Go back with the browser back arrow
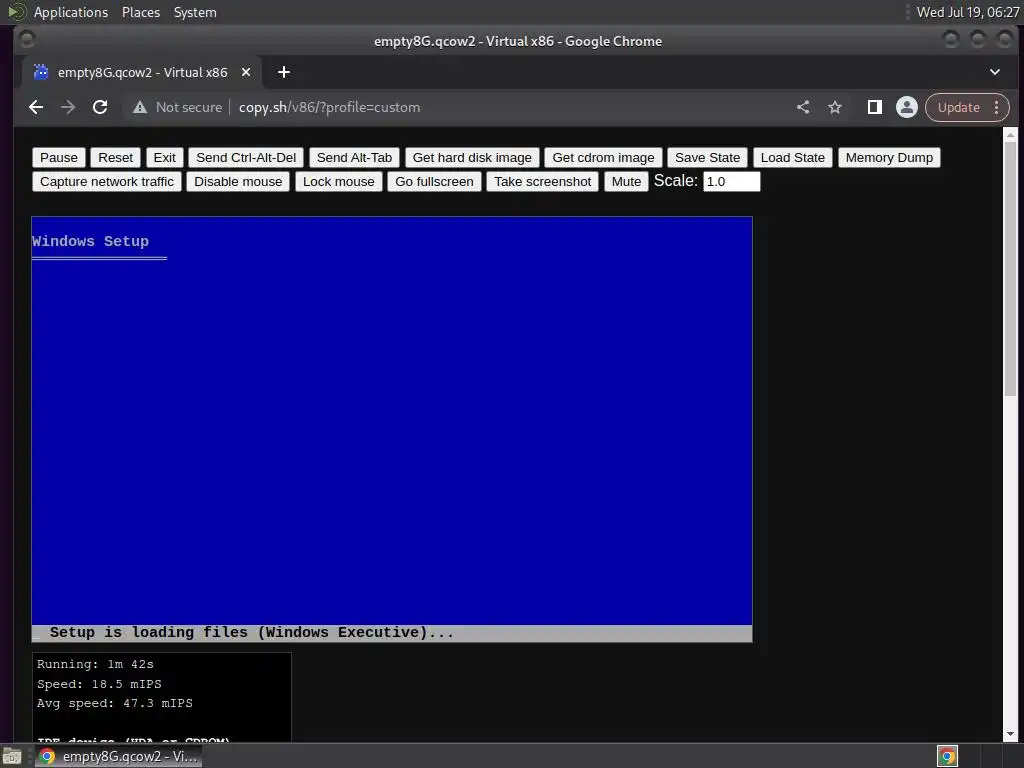This screenshot has width=1024, height=768. [36, 107]
